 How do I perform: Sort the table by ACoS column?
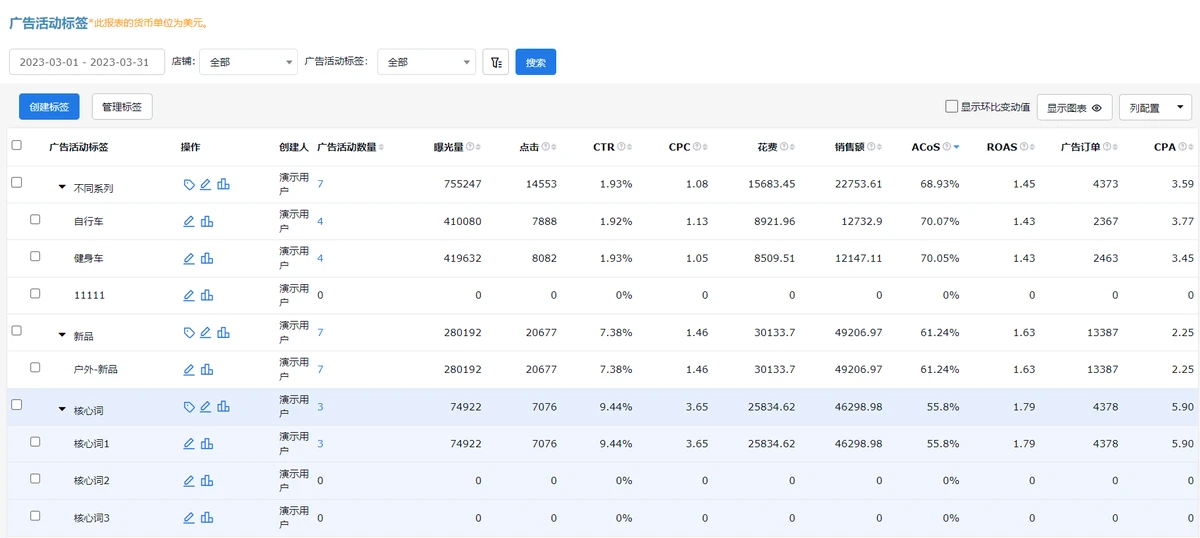[956, 147]
